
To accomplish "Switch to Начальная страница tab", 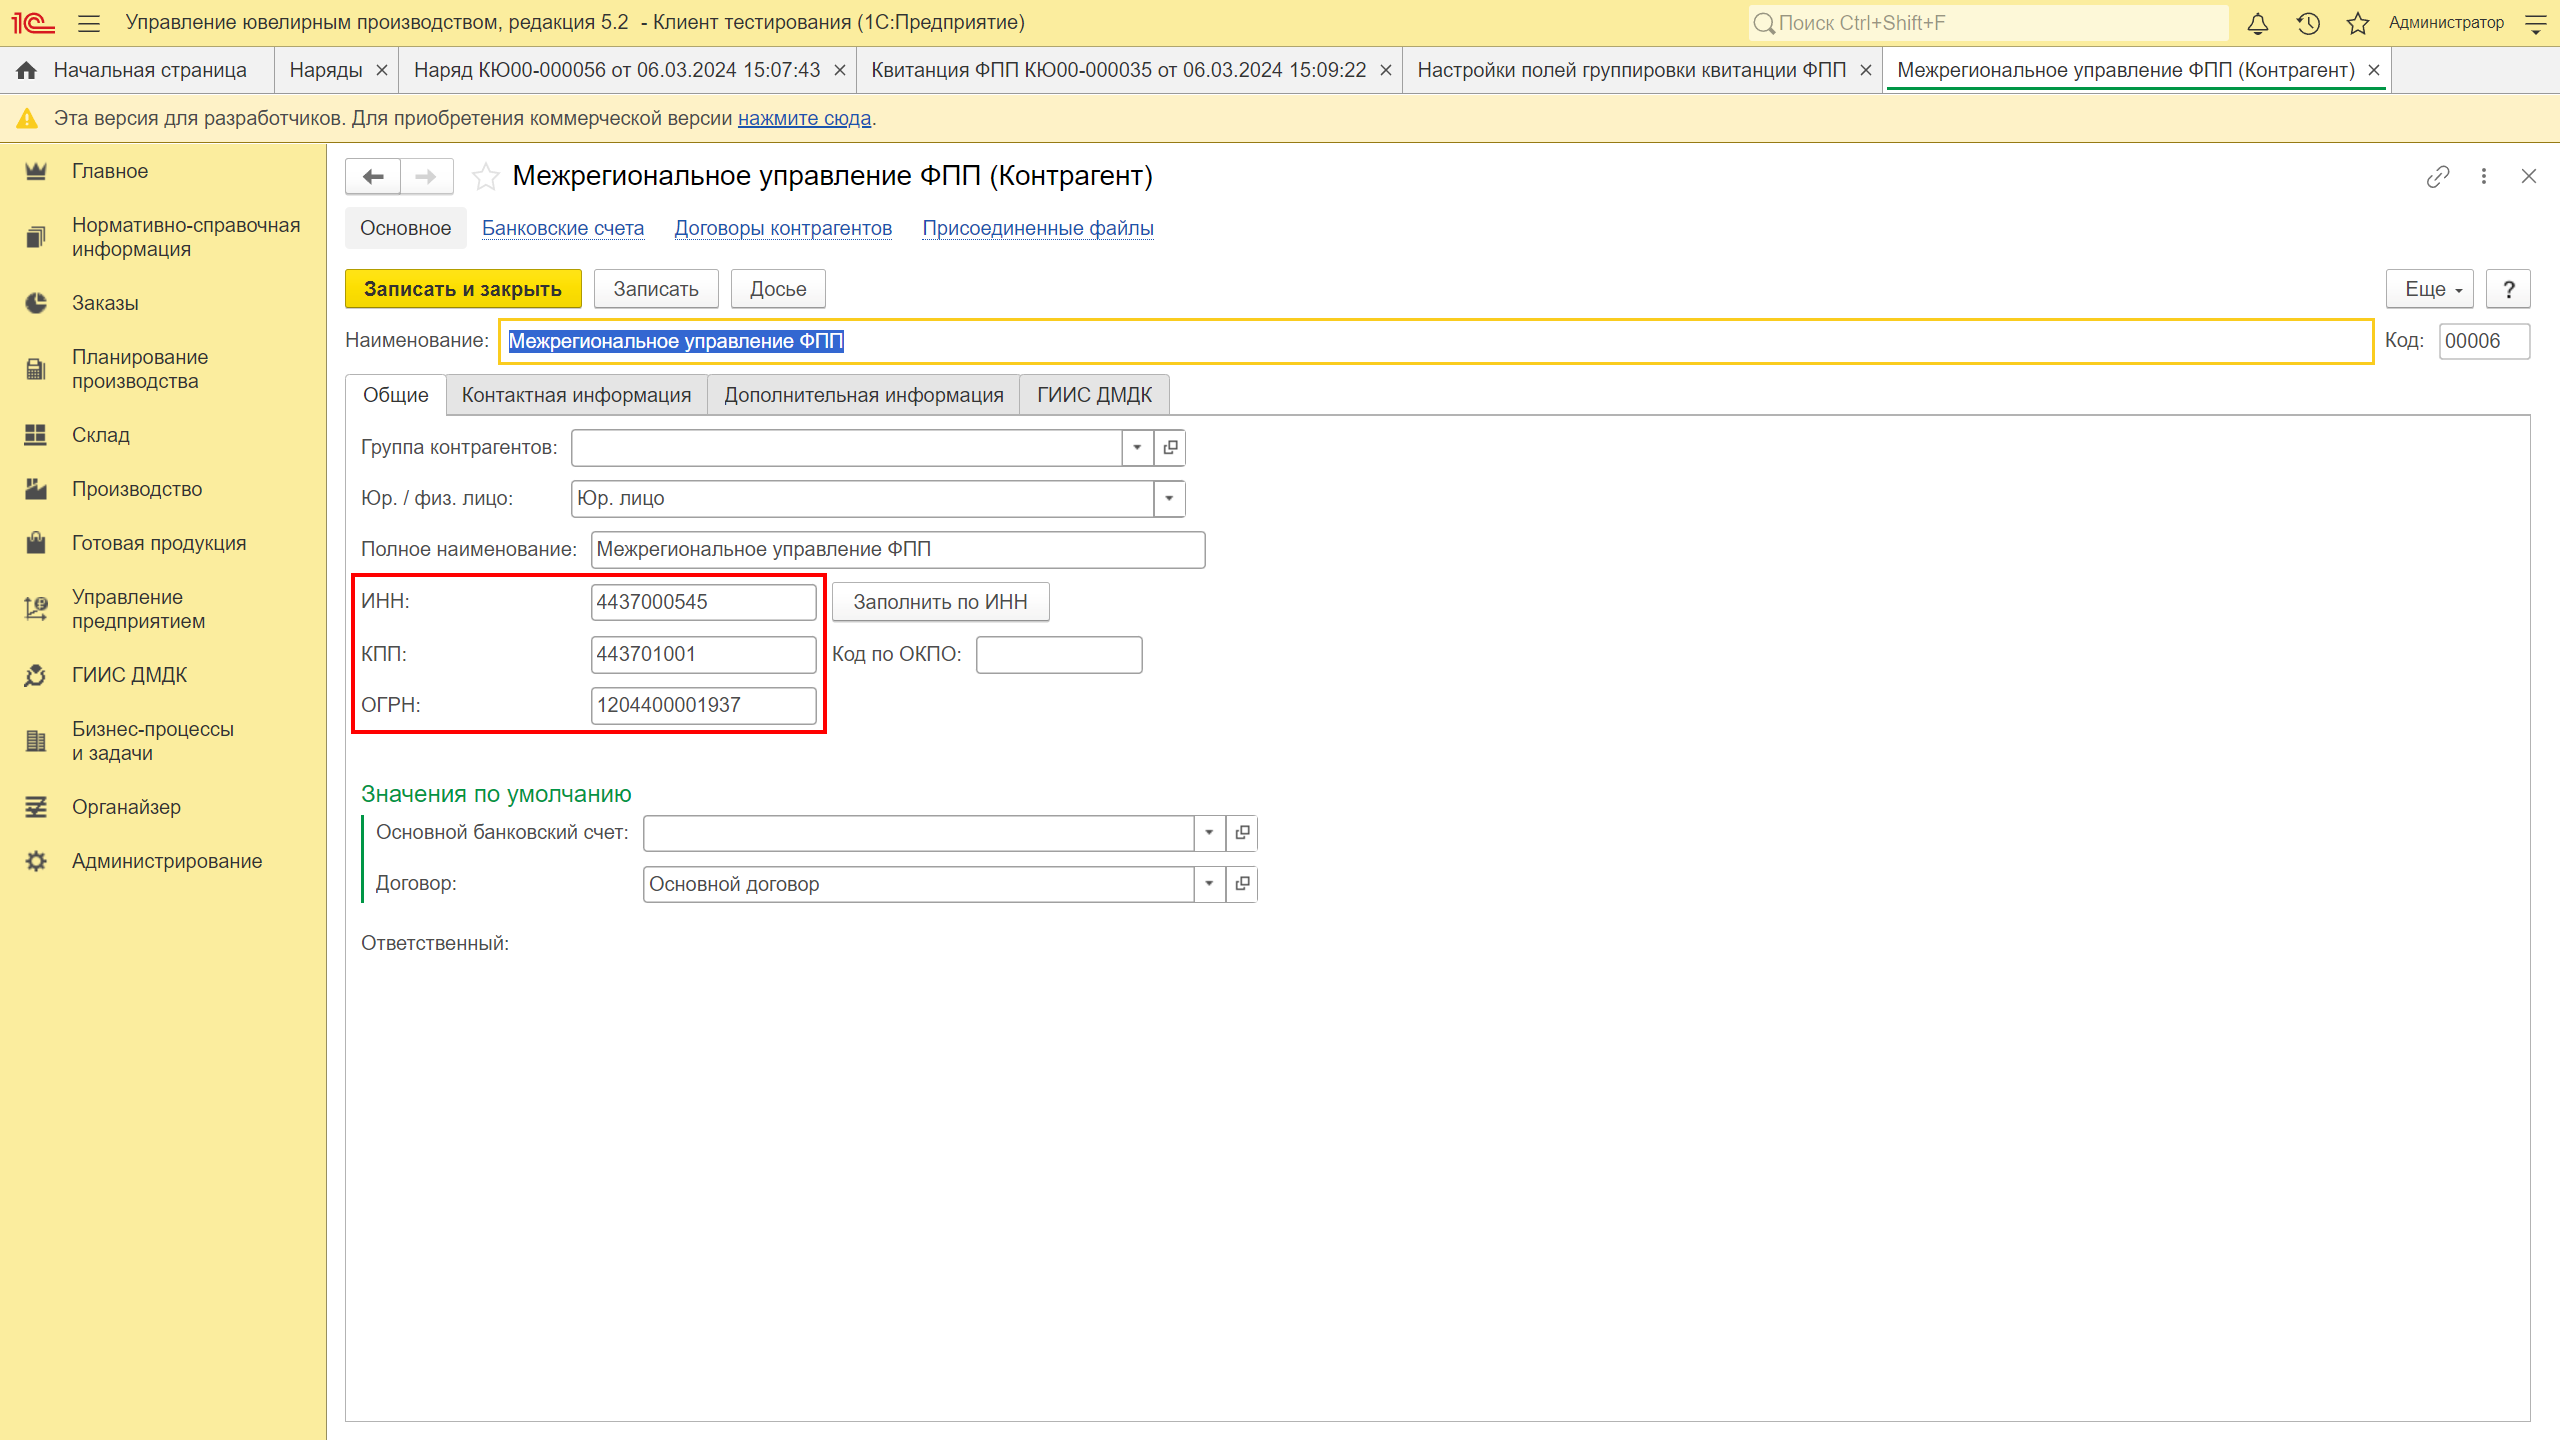I will 137,70.
